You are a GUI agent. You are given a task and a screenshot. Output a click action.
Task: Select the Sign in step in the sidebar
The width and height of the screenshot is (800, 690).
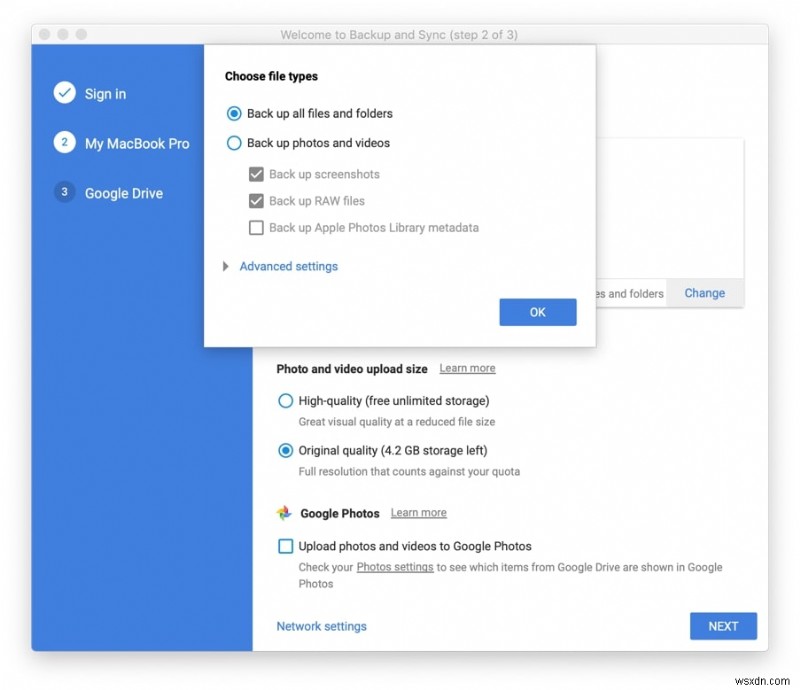pos(106,94)
